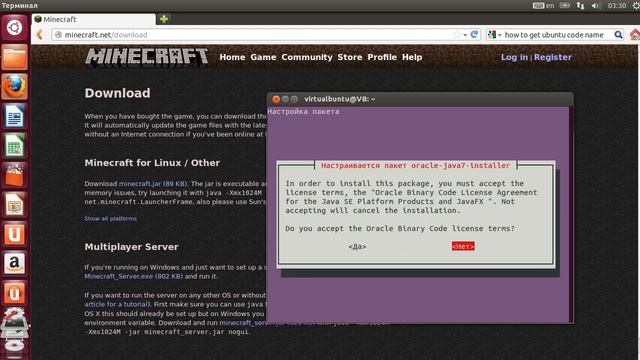The image size is (640, 360).
Task: Open network indicator in top panel
Action: click(x=580, y=6)
